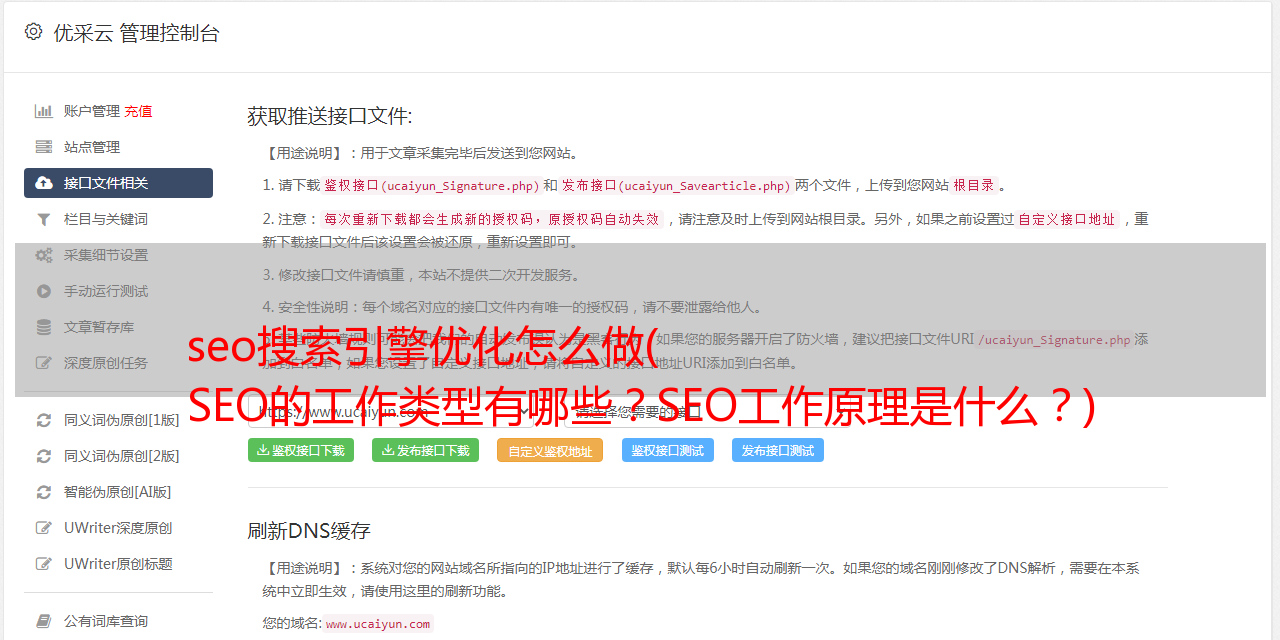This screenshot has width=1280, height=640.
Task: Click the gear icon beside 优采云 管理控制台
Action: coord(33,32)
